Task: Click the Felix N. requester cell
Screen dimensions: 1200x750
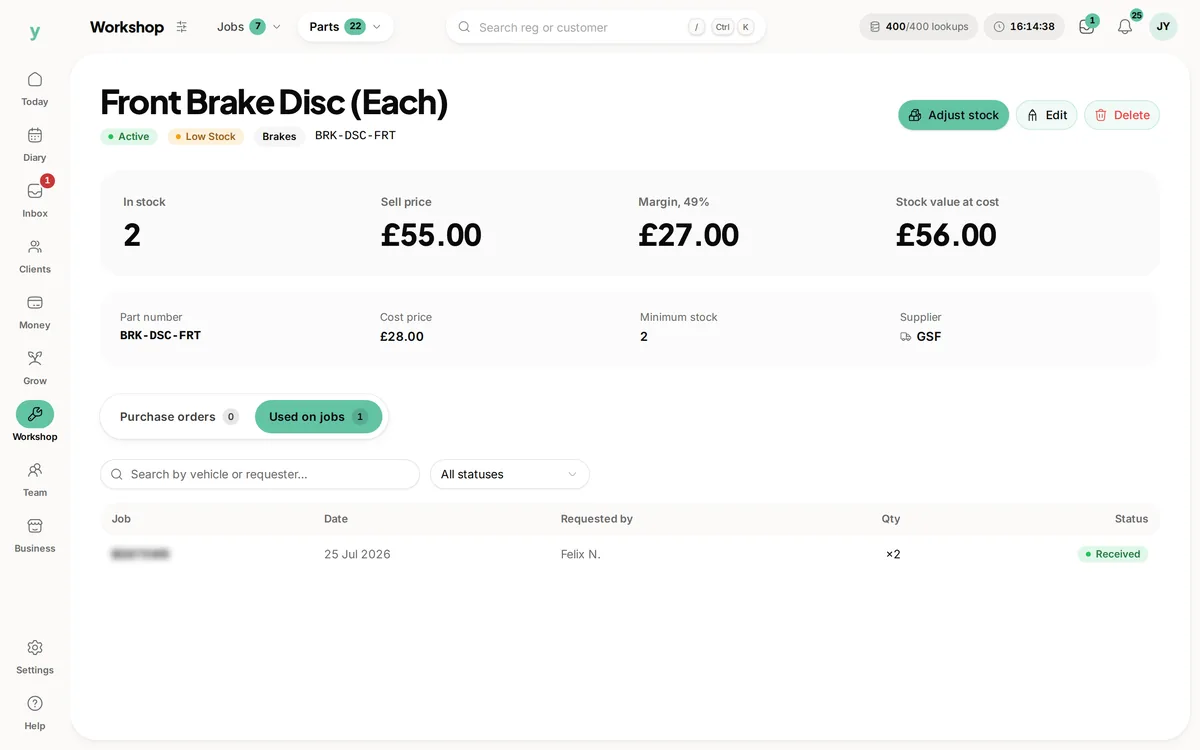Action: click(x=581, y=554)
